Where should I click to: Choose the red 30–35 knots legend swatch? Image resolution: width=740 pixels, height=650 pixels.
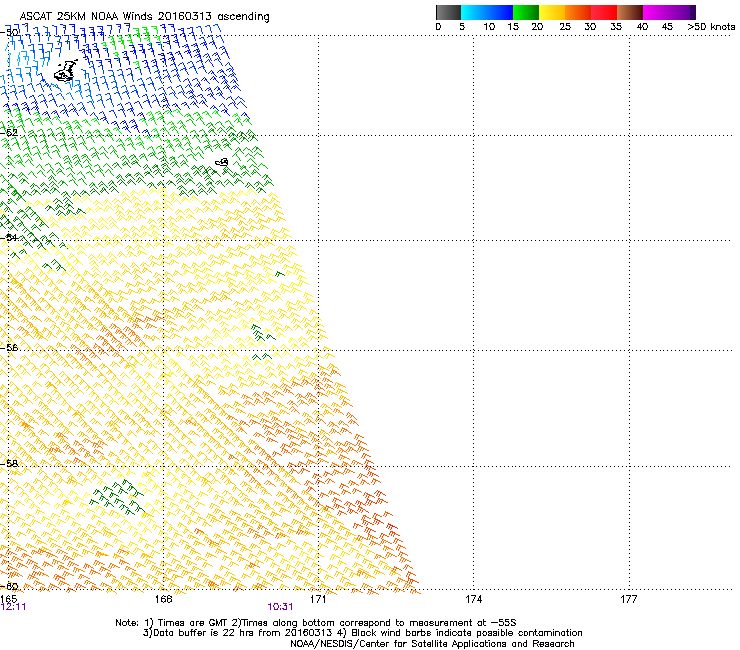(x=604, y=12)
